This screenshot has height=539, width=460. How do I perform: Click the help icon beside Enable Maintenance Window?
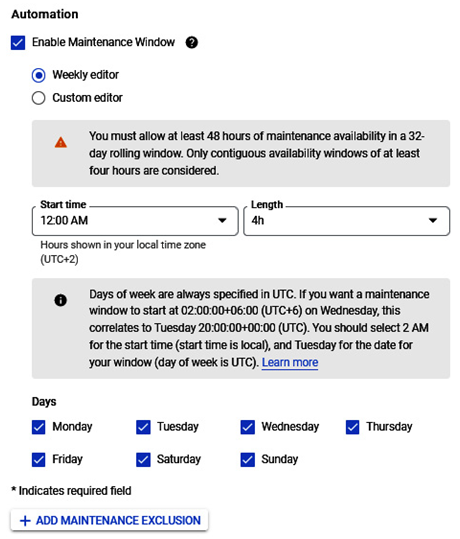[191, 43]
